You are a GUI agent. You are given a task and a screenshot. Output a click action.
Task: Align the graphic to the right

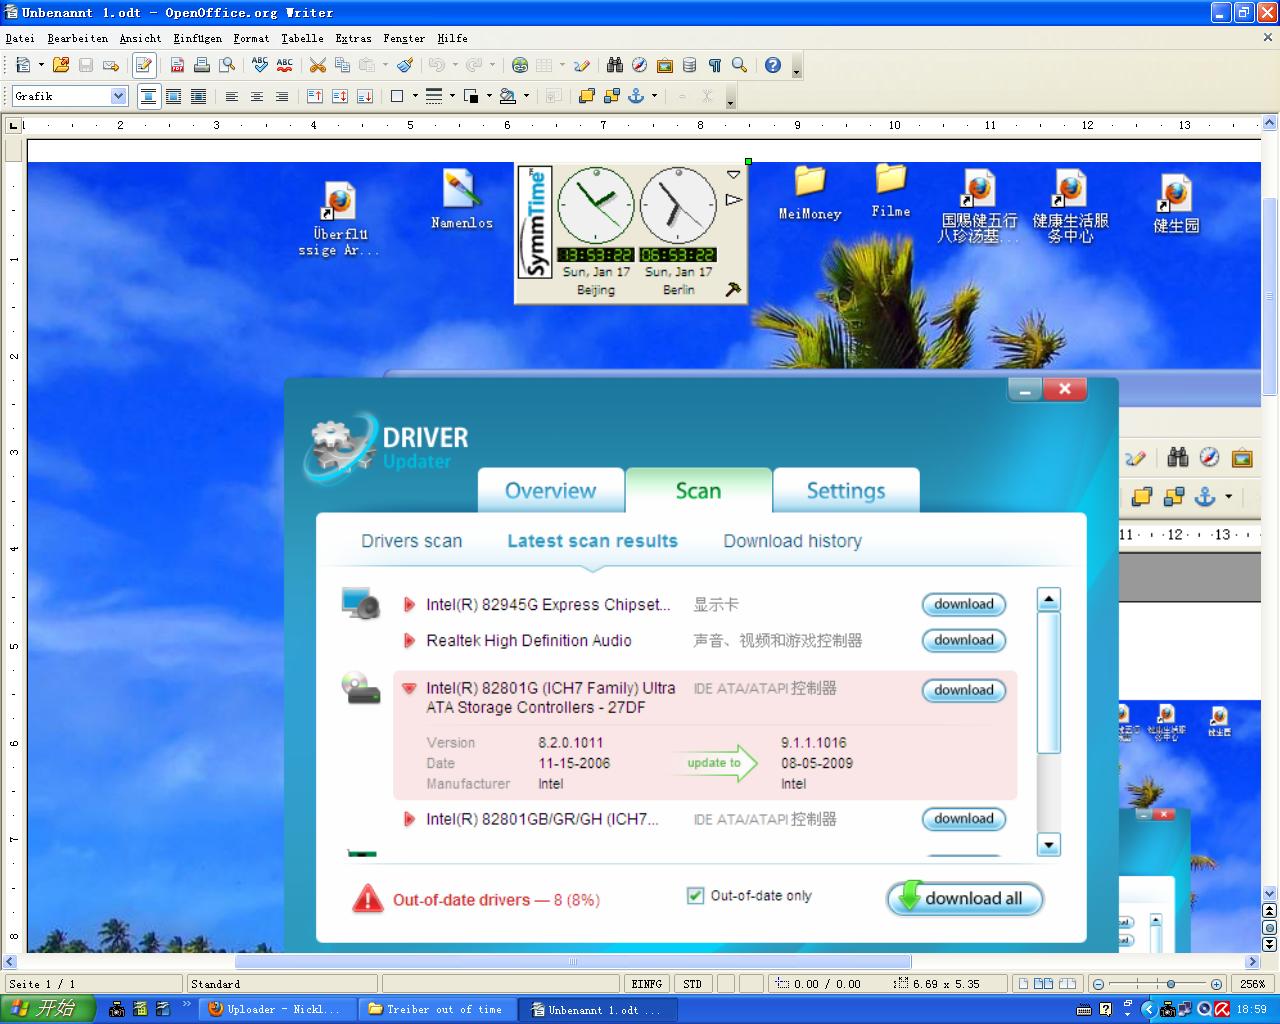pos(282,96)
